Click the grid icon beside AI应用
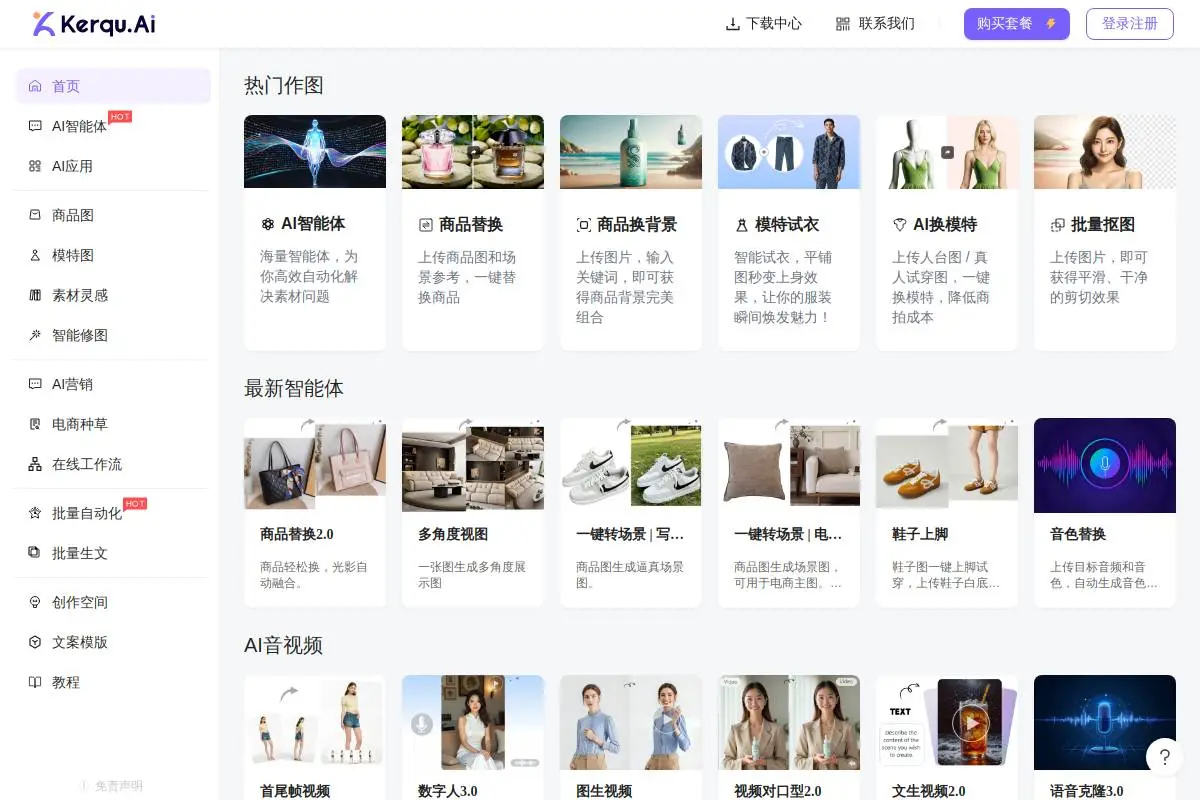 [x=35, y=166]
